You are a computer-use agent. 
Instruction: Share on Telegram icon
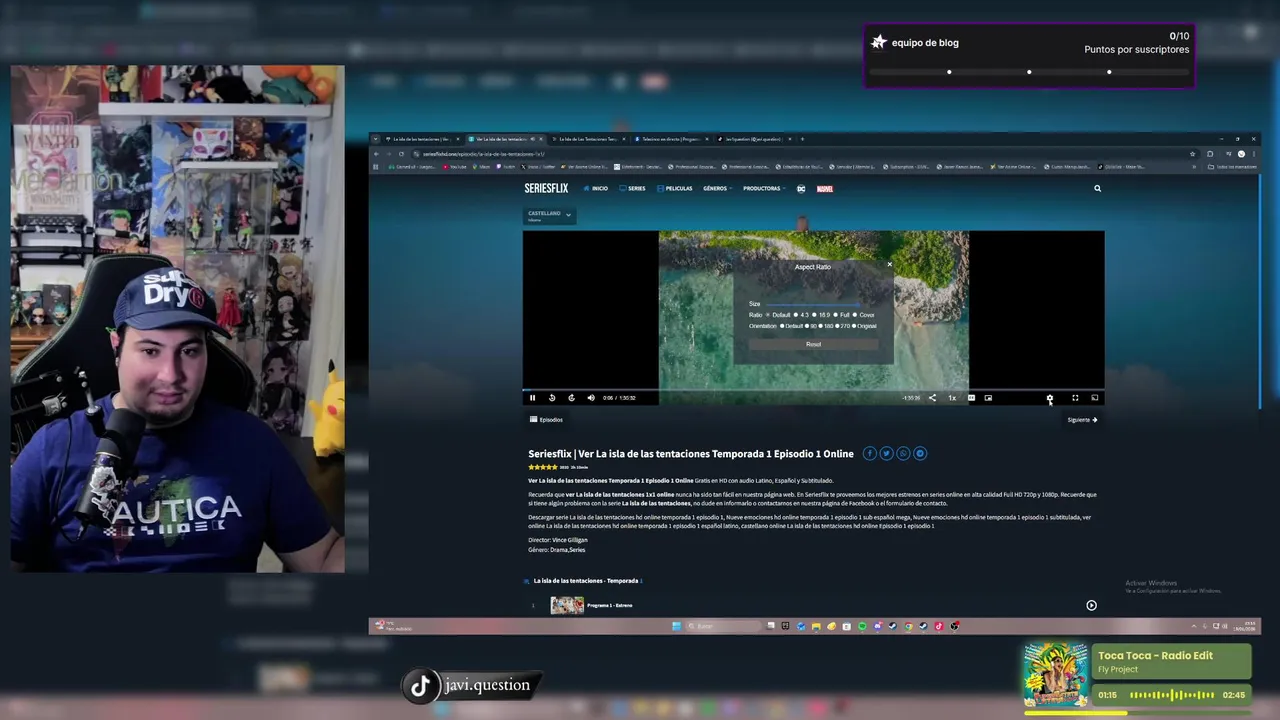tap(920, 453)
